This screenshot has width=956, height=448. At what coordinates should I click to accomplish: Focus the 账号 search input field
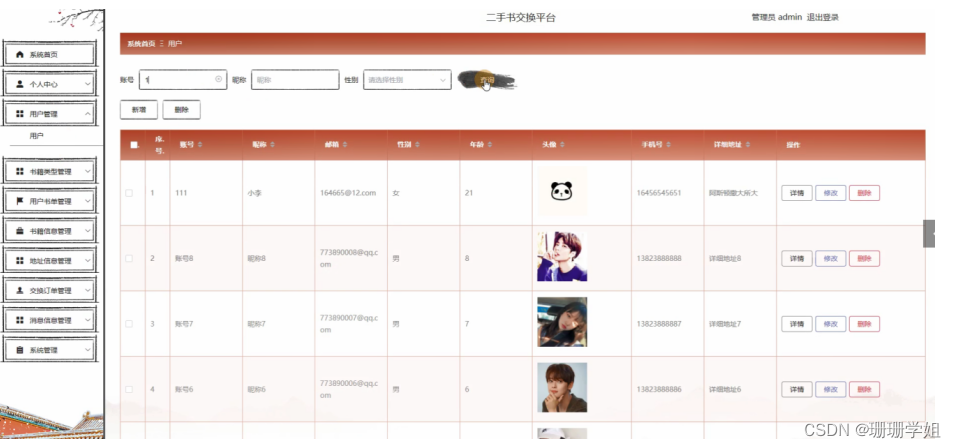183,80
